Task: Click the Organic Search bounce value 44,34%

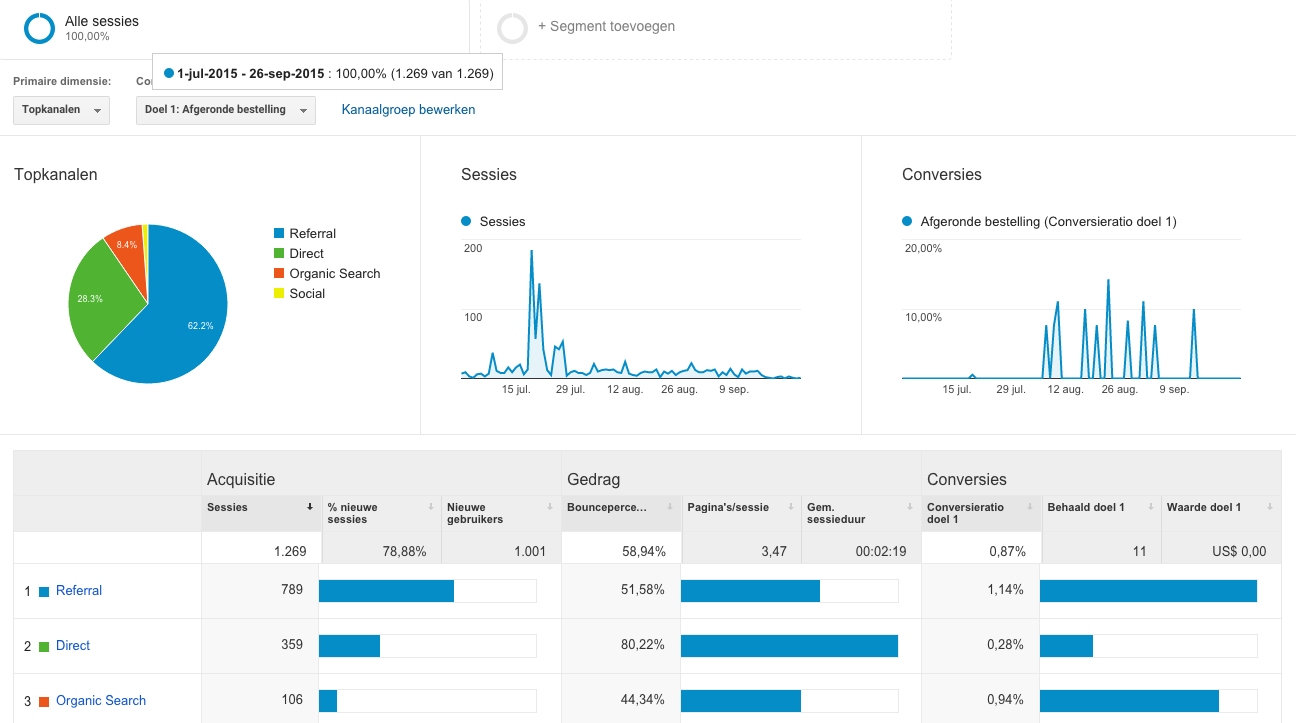Action: click(643, 700)
